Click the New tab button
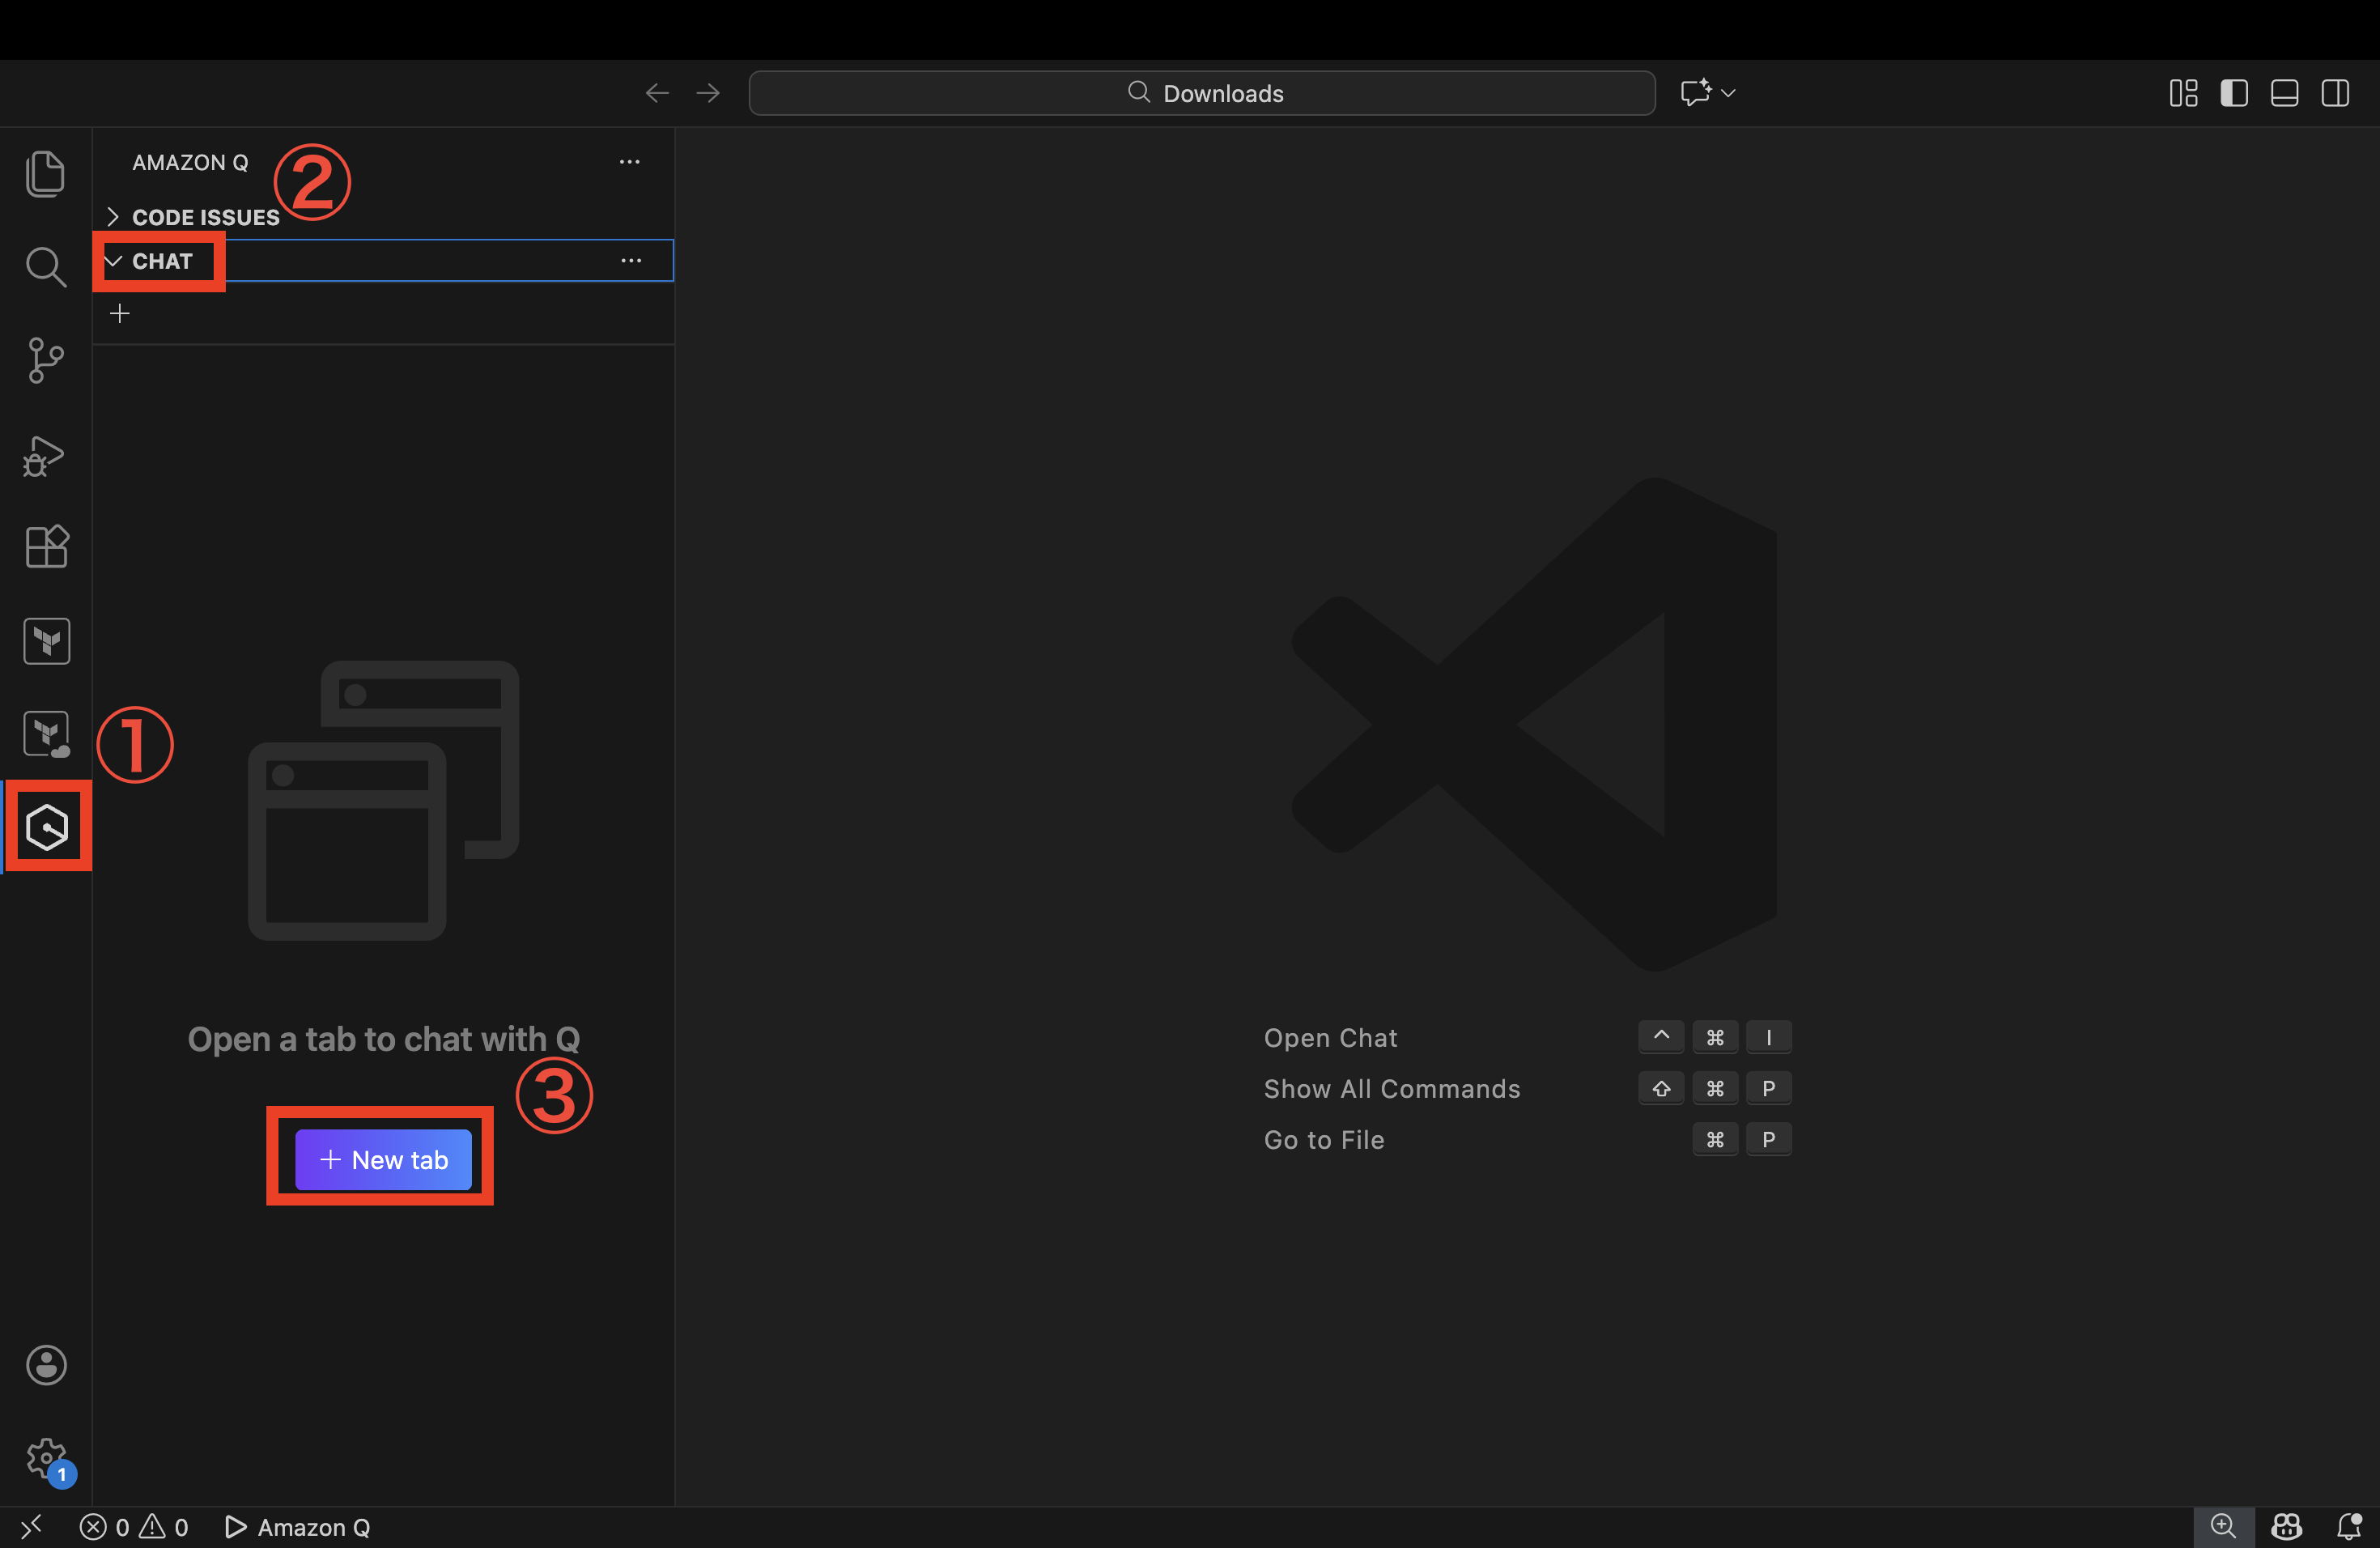Screen dimensions: 2380x1548 pyautogui.click(x=383, y=1160)
